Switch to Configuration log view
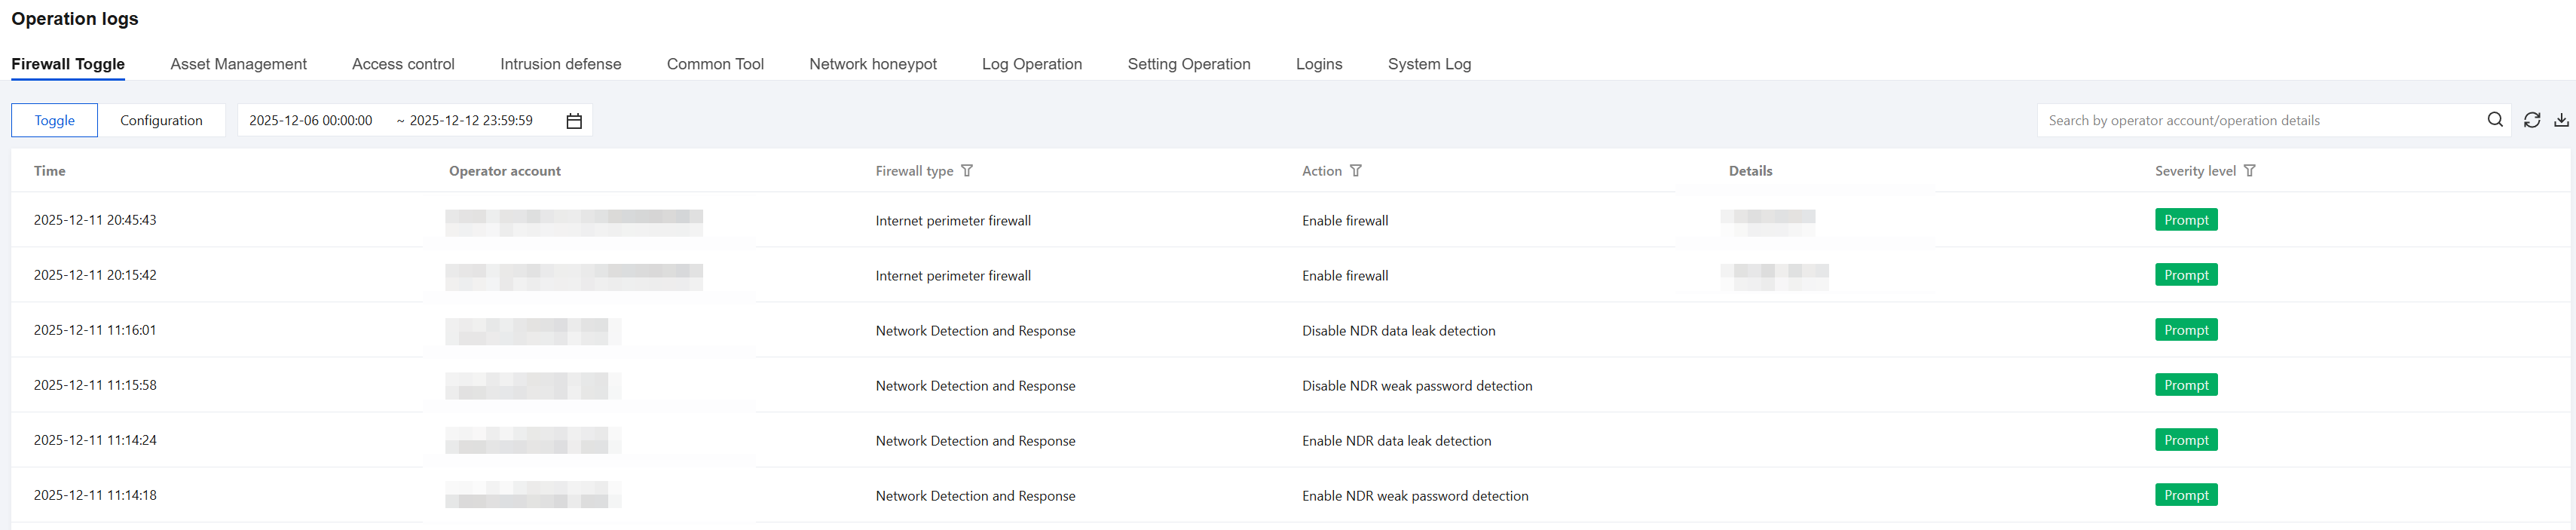Screen dimensions: 2576x530 click(161, 120)
